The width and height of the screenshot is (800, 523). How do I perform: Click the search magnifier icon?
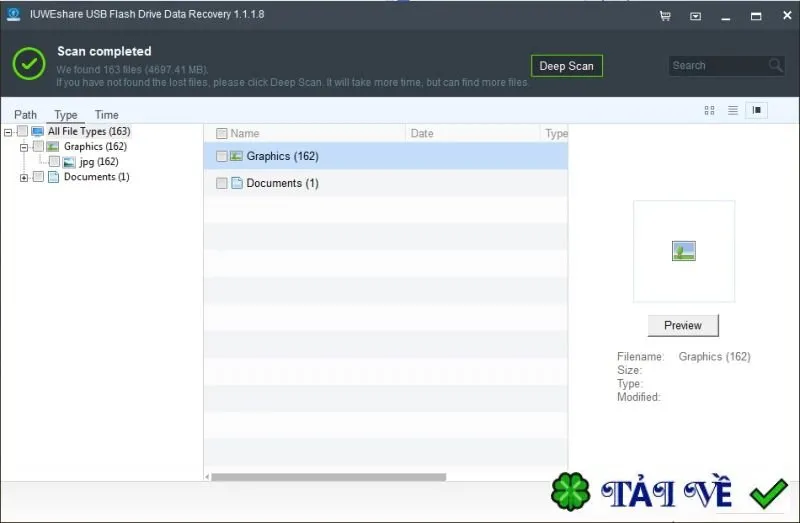(x=776, y=65)
